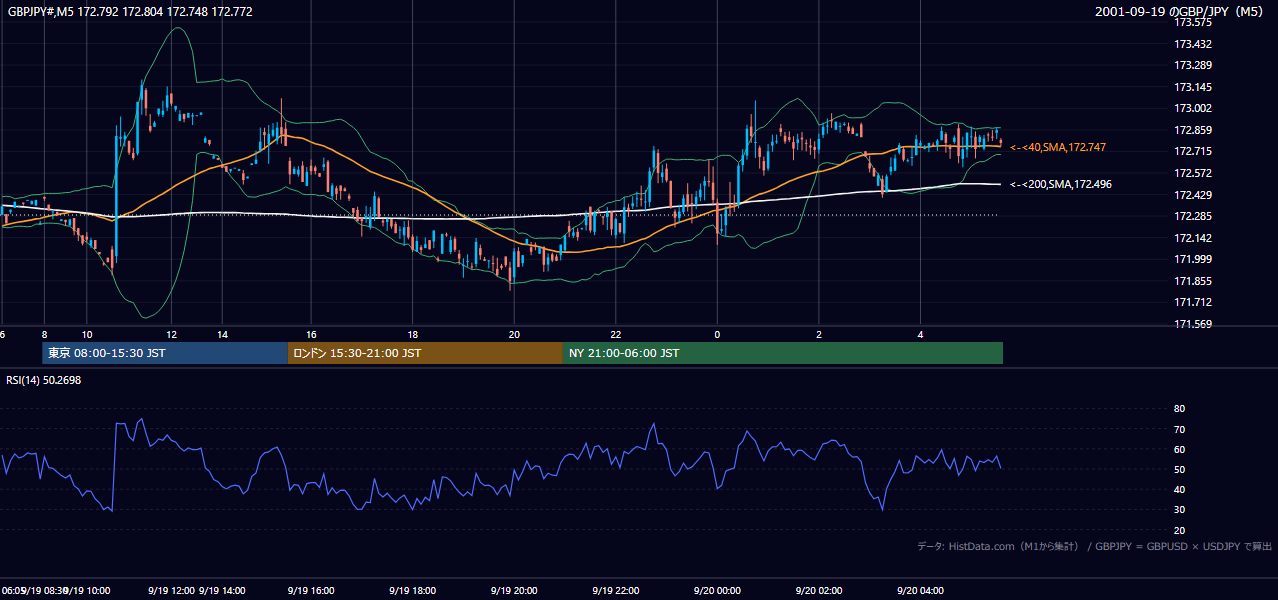Click hour label 14 on price chart axis

coord(222,335)
